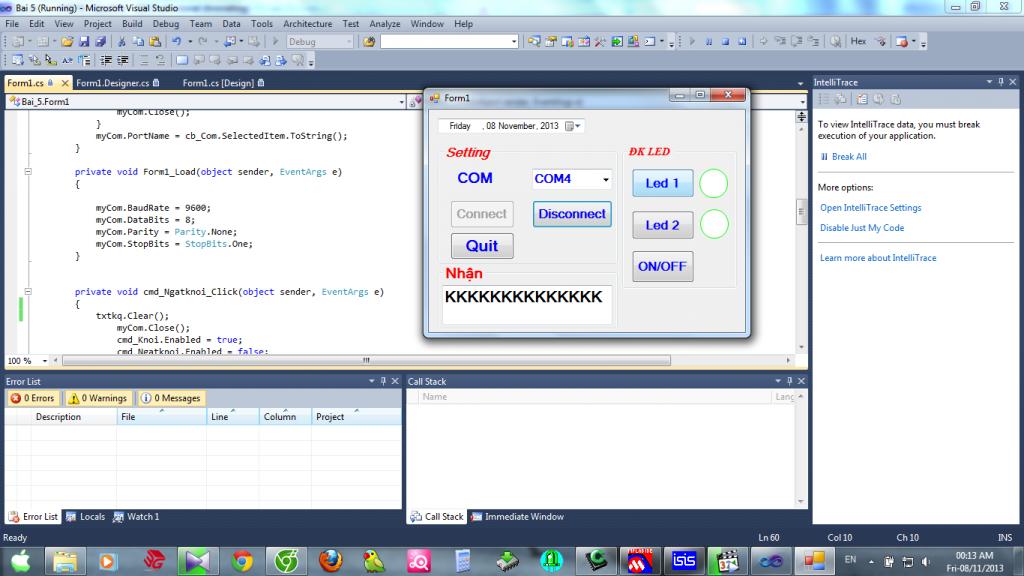
Task: Open Firefox from the taskbar
Action: pyautogui.click(x=330, y=560)
